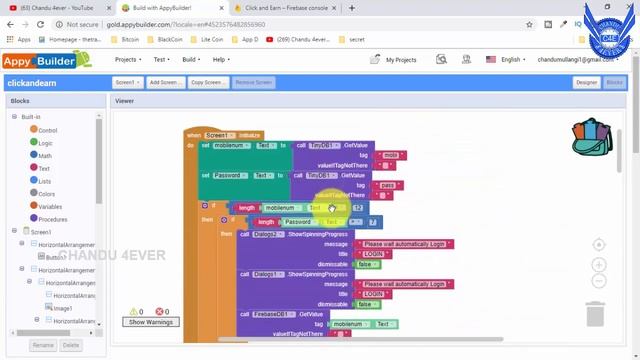Select the Colors blocks category
This screenshot has height=360, width=640.
42,193
